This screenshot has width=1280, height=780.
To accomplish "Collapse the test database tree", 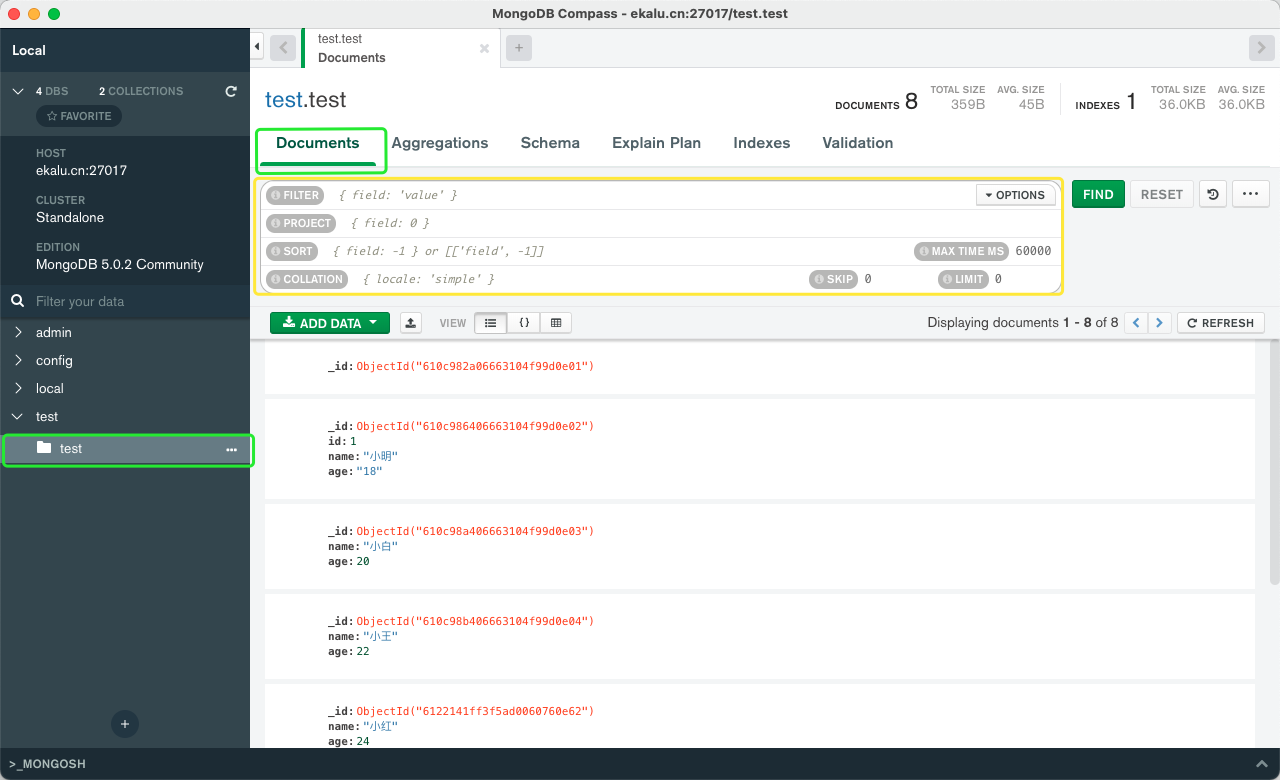I will 17,416.
